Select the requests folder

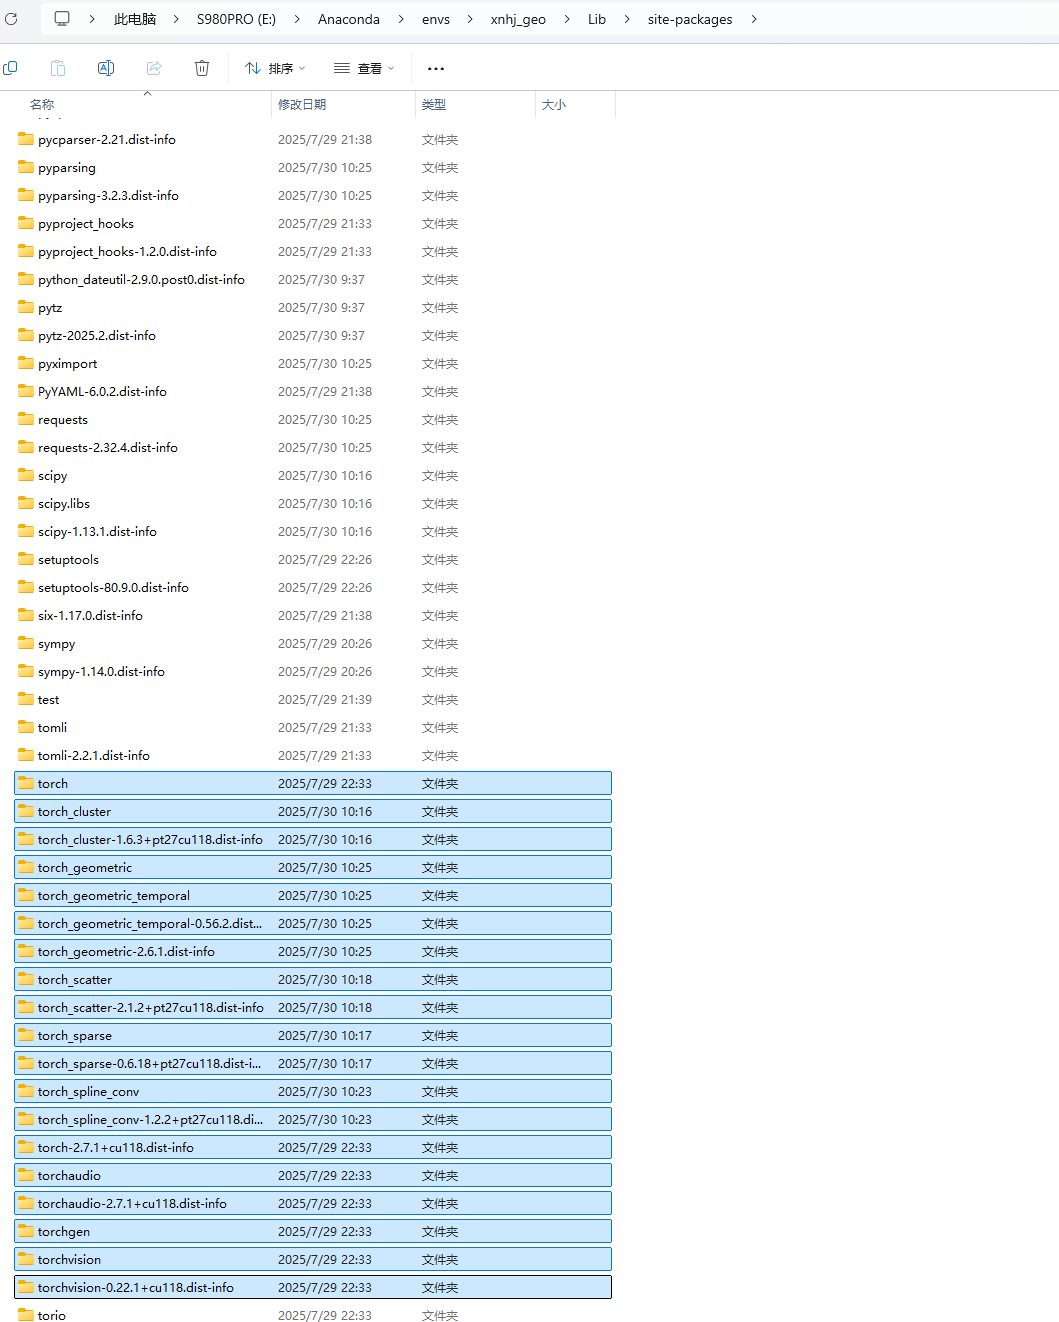pyautogui.click(x=313, y=420)
